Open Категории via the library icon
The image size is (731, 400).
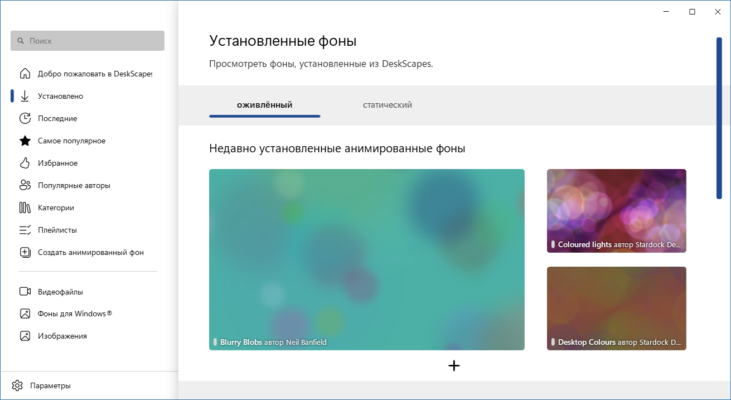coord(25,208)
